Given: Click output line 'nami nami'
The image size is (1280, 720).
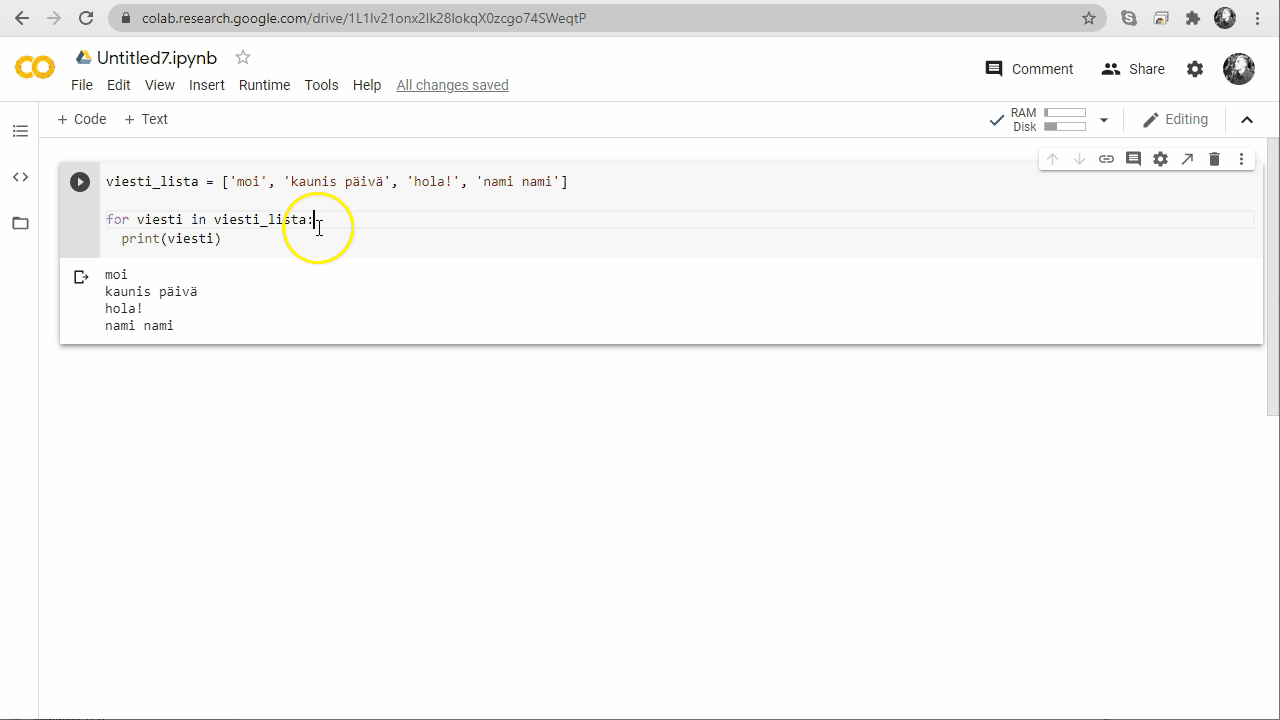Looking at the screenshot, I should [139, 326].
